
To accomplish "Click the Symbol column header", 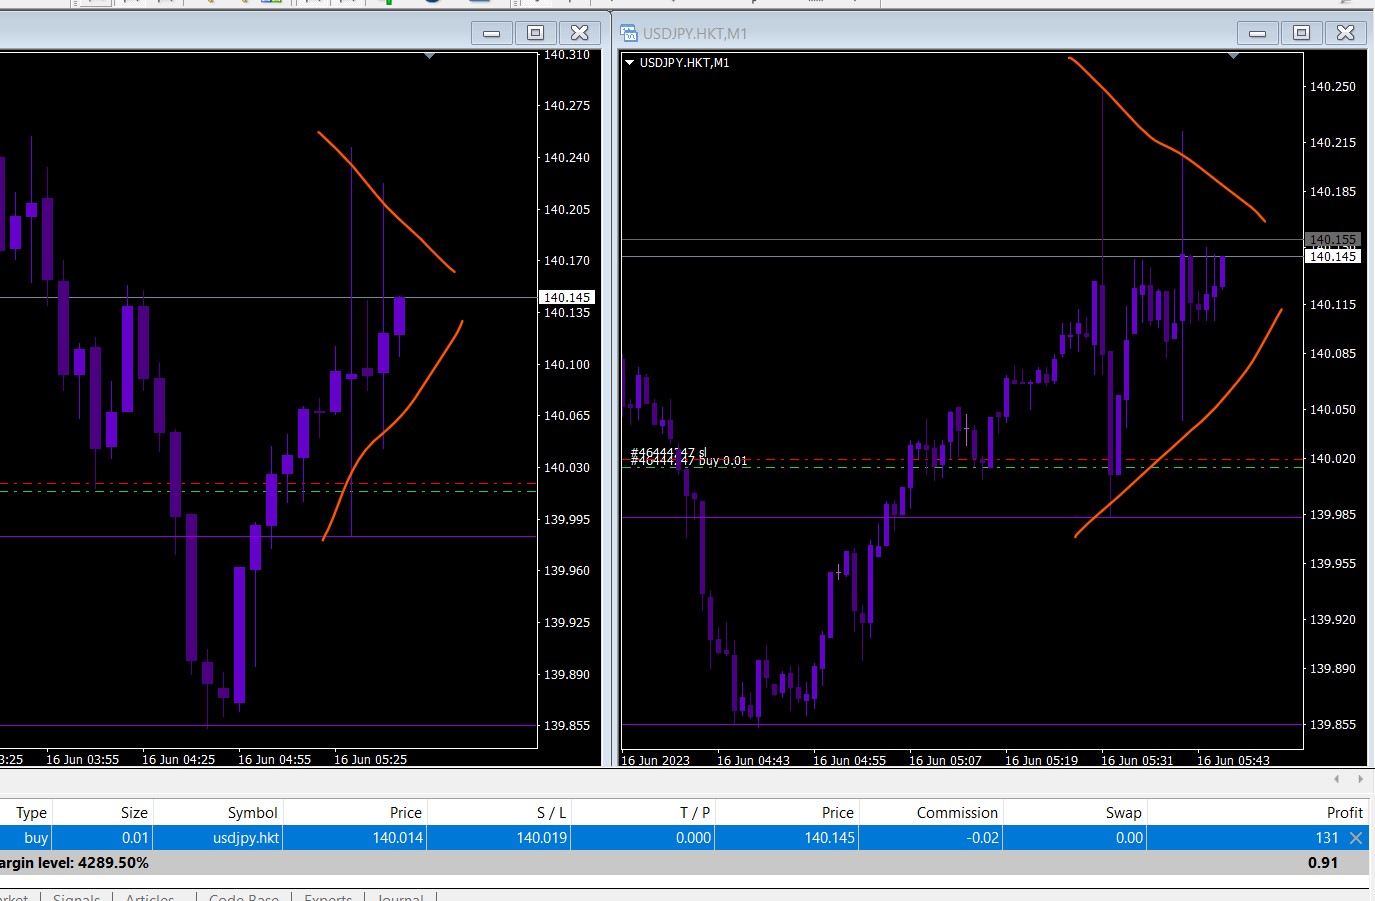I will 252,812.
